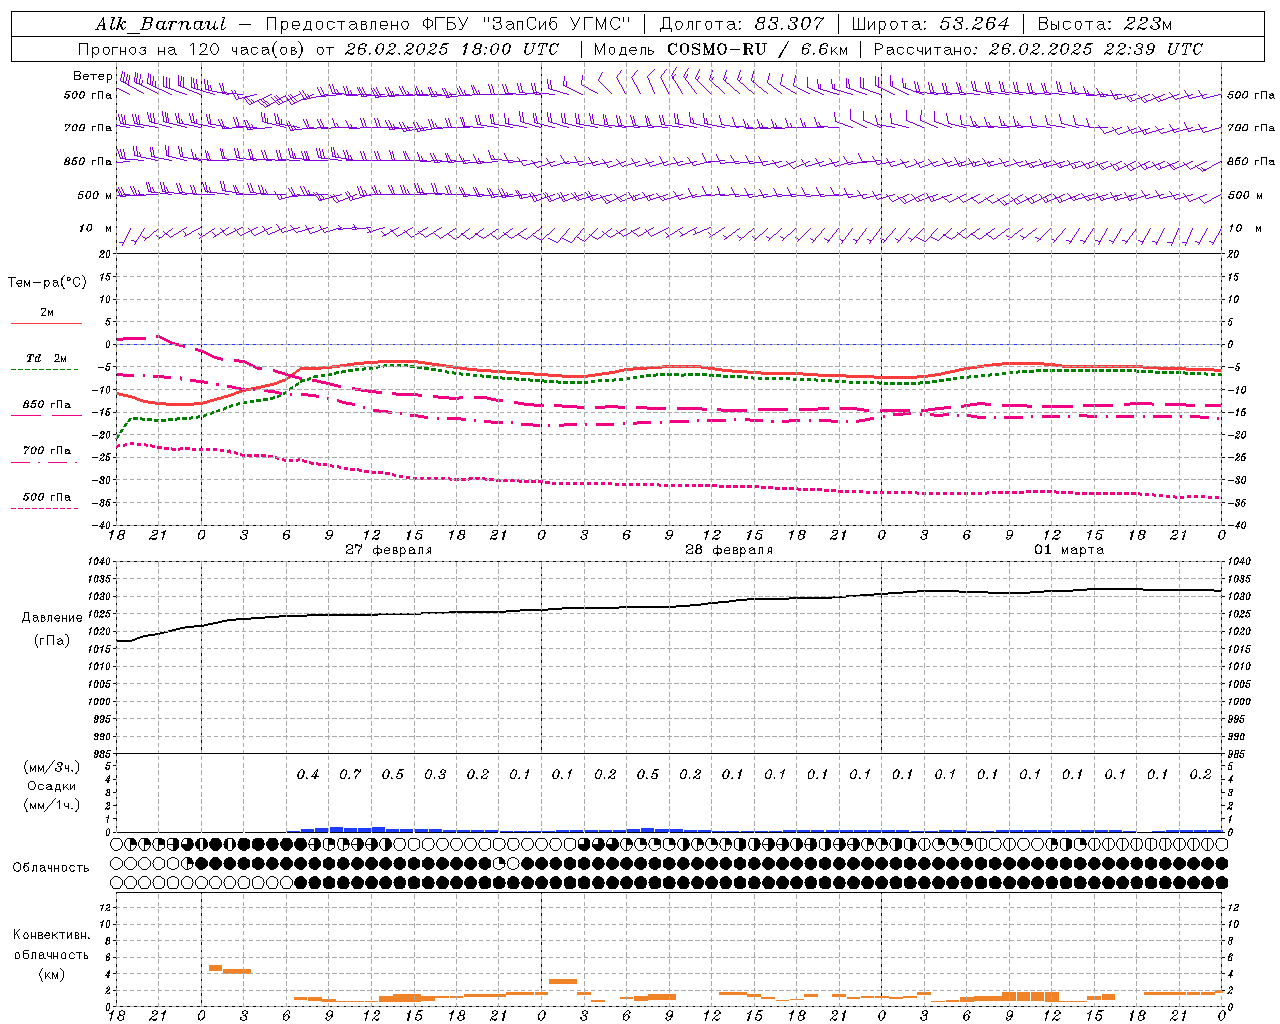Click the 27 февраля date label
Viewport: 1280px width, 1024px height.
[388, 550]
